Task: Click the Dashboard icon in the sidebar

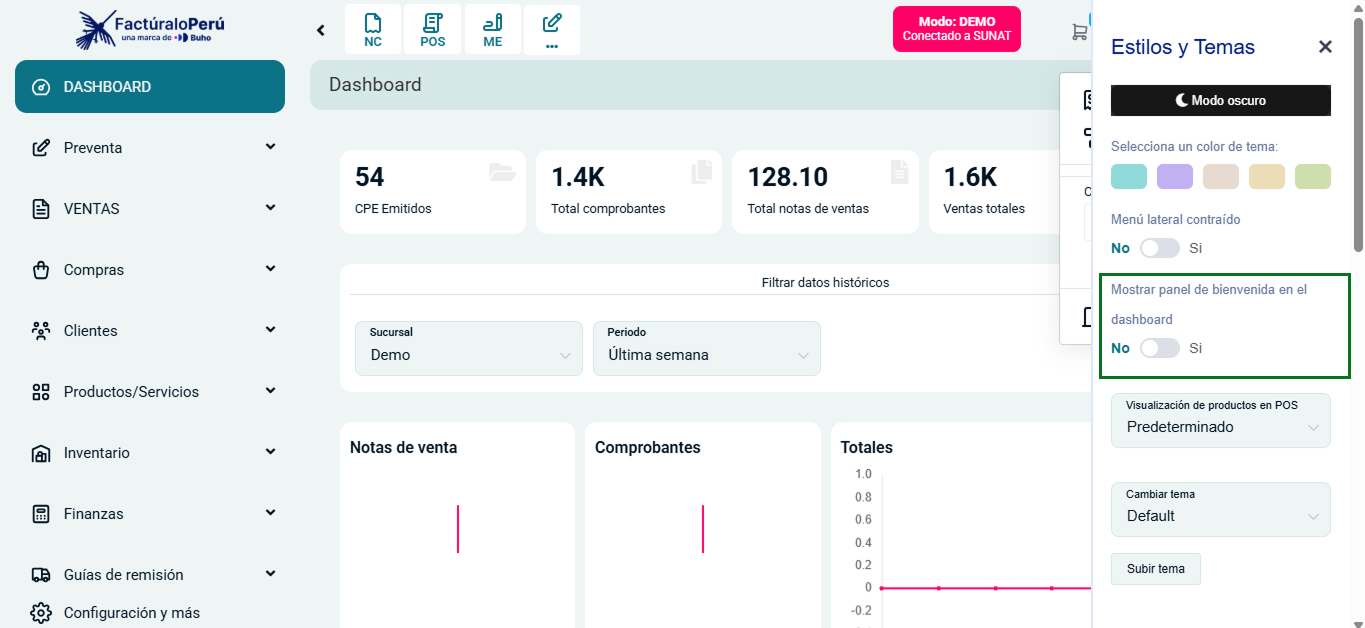Action: tap(41, 86)
